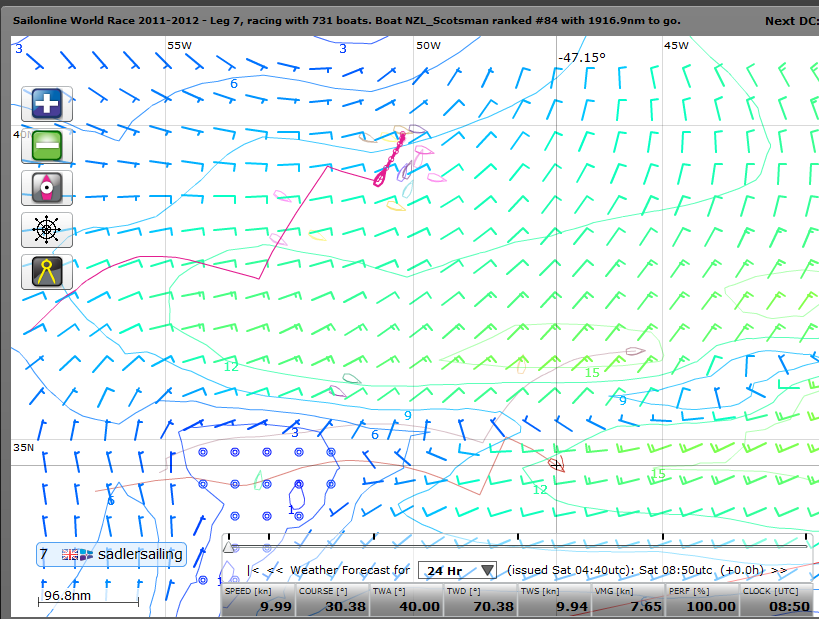
Task: Click the PERF 100.00 readout
Action: (x=703, y=600)
